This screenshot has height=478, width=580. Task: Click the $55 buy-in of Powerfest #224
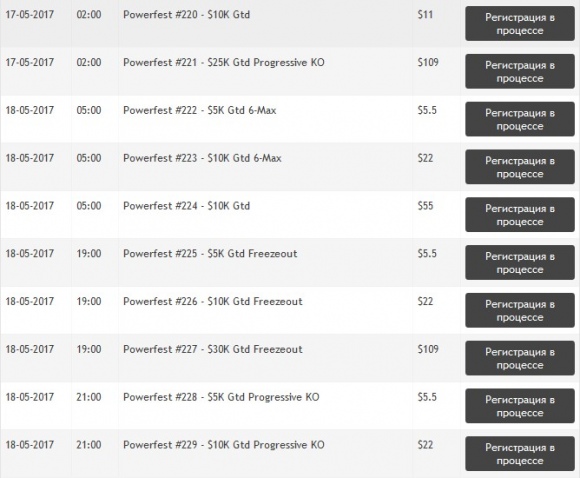click(x=425, y=206)
